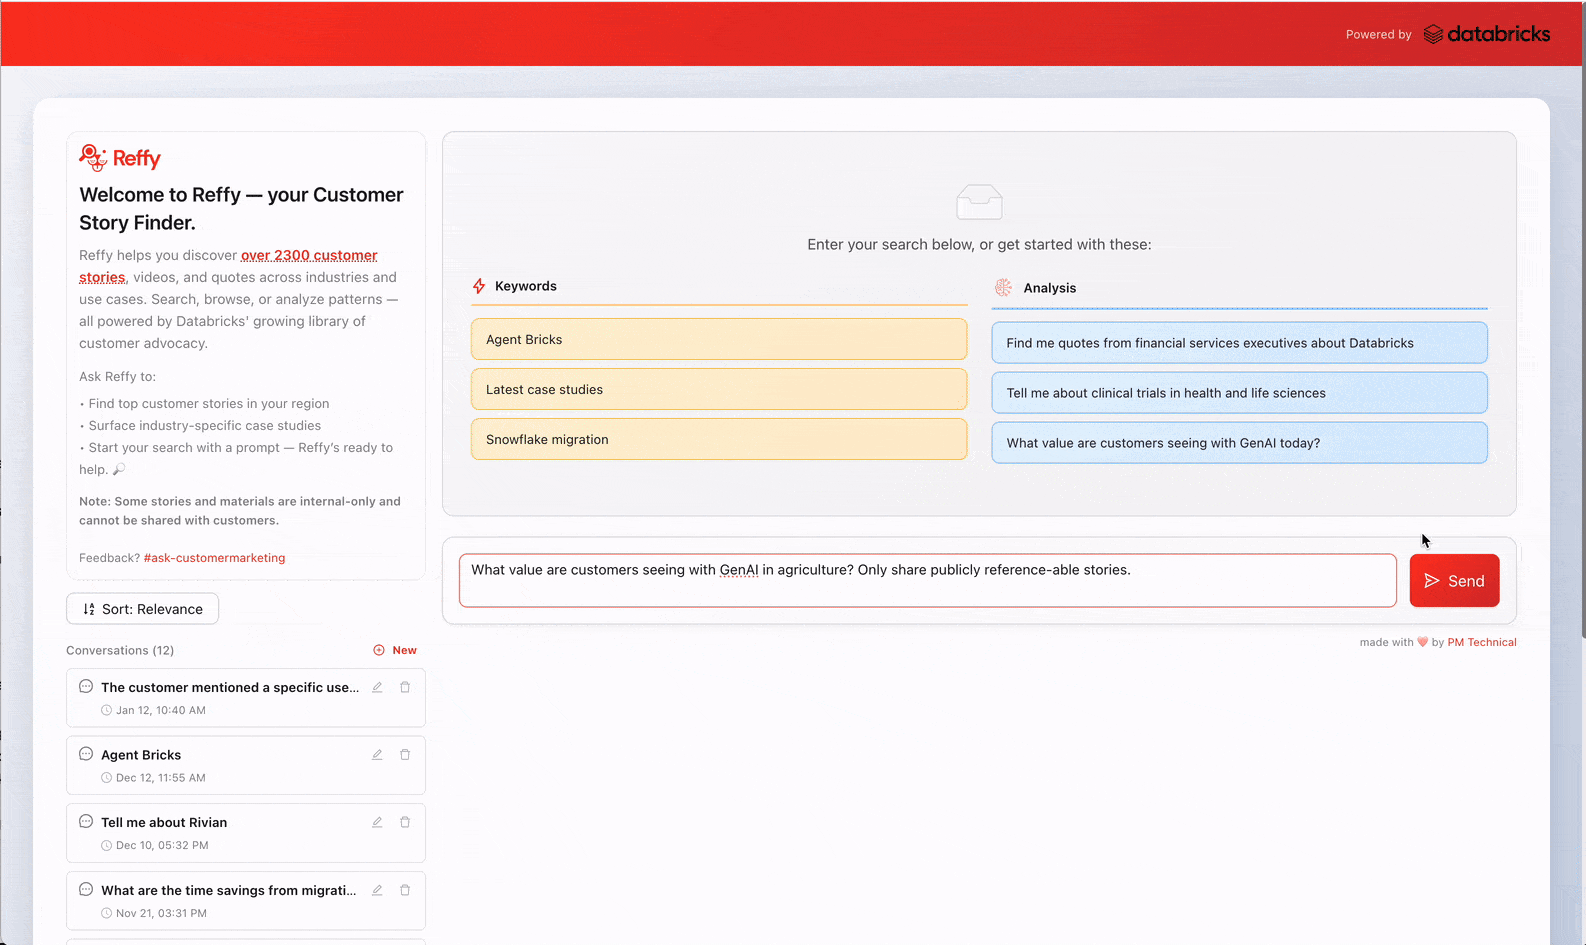1586x945 pixels.
Task: Click the Reffy logo icon
Action: [93, 157]
